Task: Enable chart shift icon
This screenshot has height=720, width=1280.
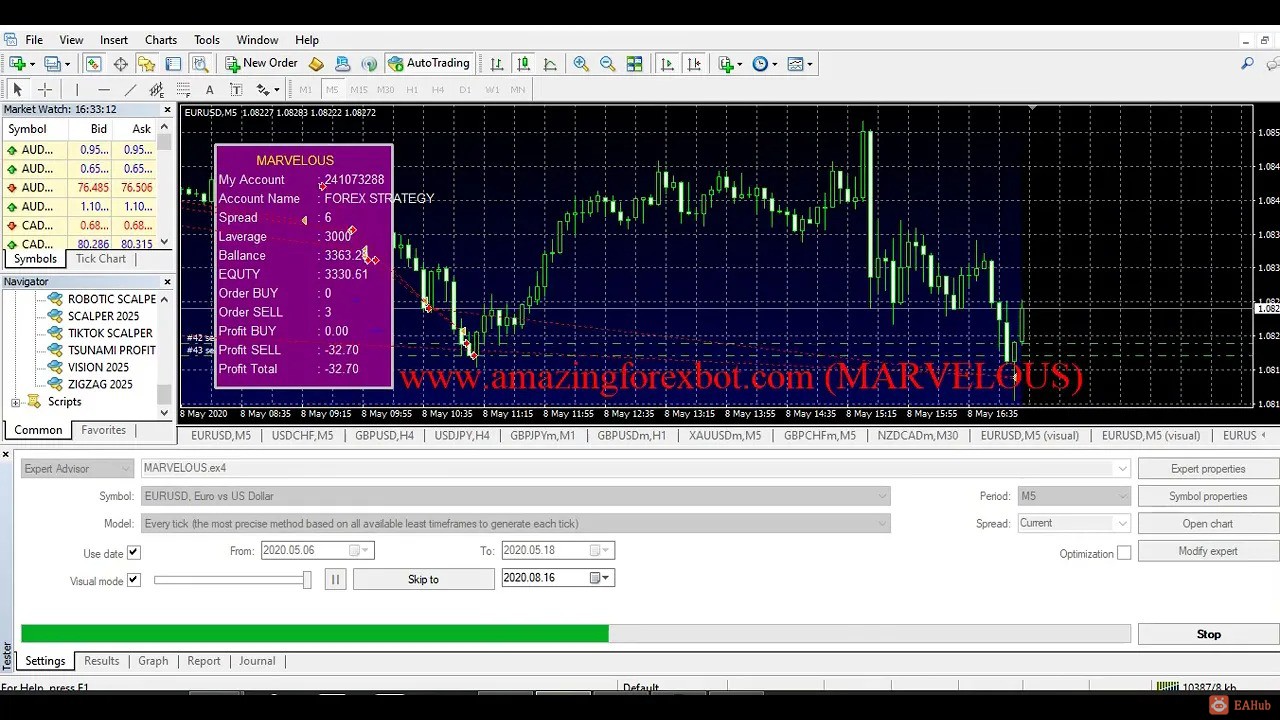Action: [x=694, y=64]
